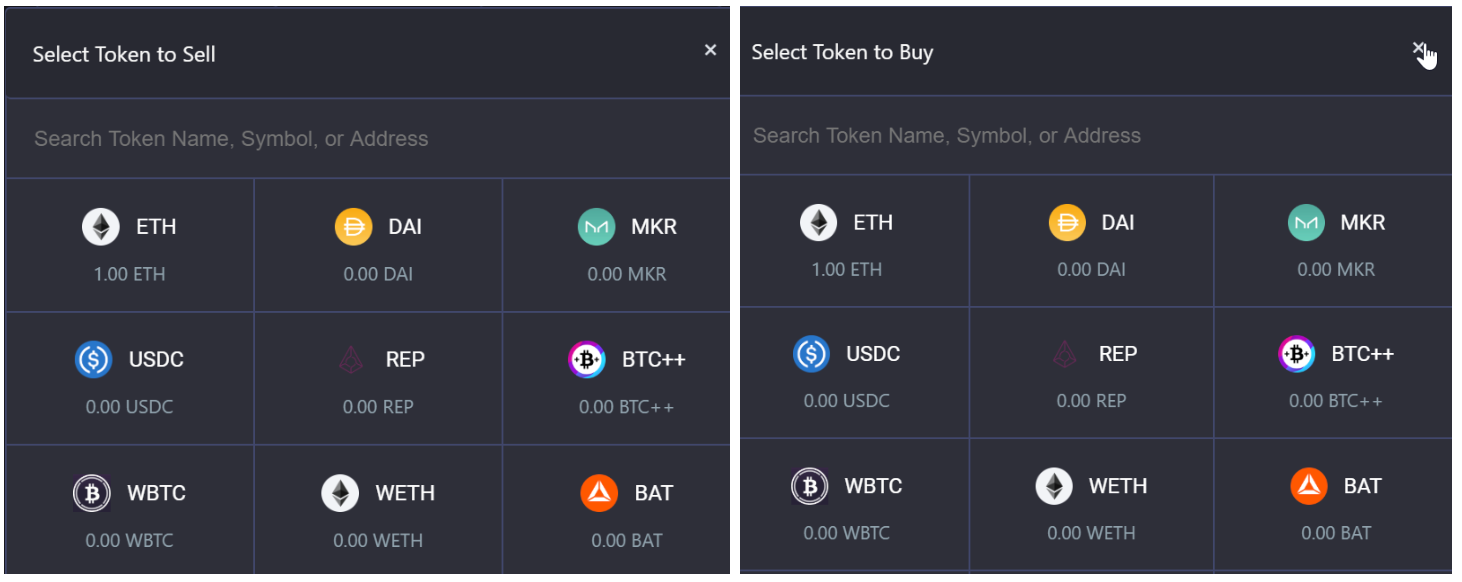Select WETH icon in the Sell panel
The width and height of the screenshot is (1462, 582).
[x=340, y=493]
